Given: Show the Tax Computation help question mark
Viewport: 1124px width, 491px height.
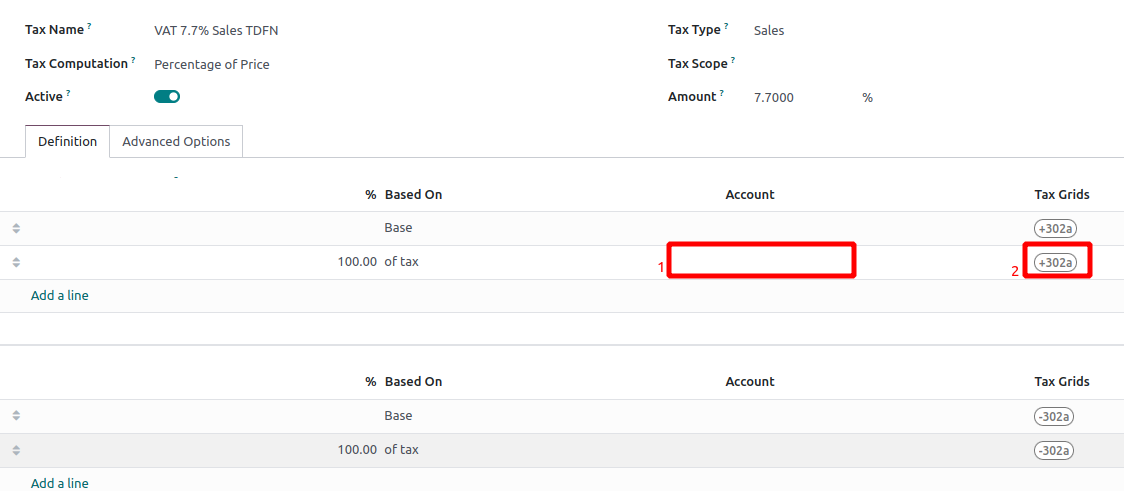Looking at the screenshot, I should click(133, 59).
